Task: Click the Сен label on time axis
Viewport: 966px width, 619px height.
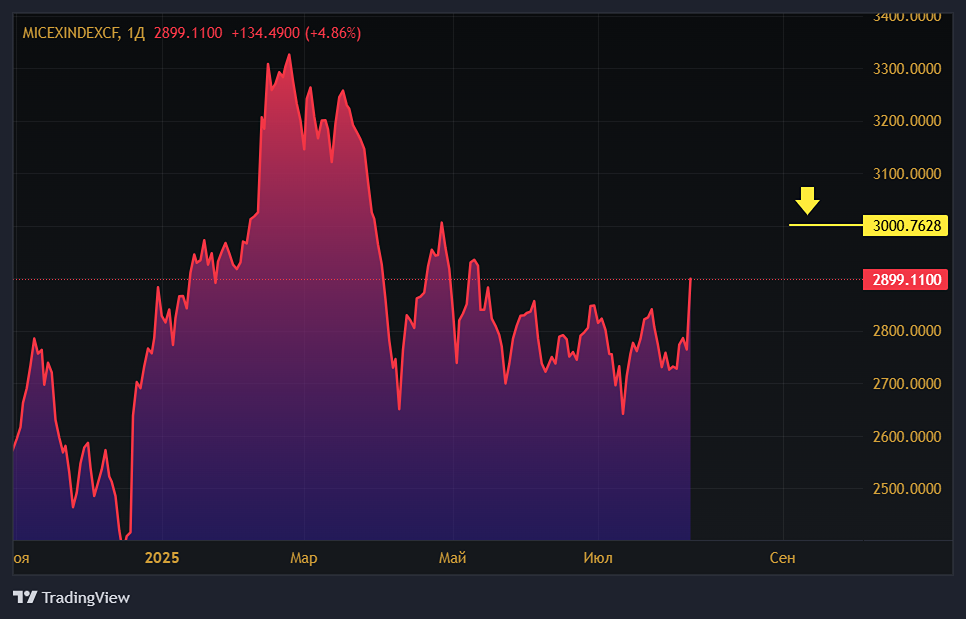Action: 782,557
